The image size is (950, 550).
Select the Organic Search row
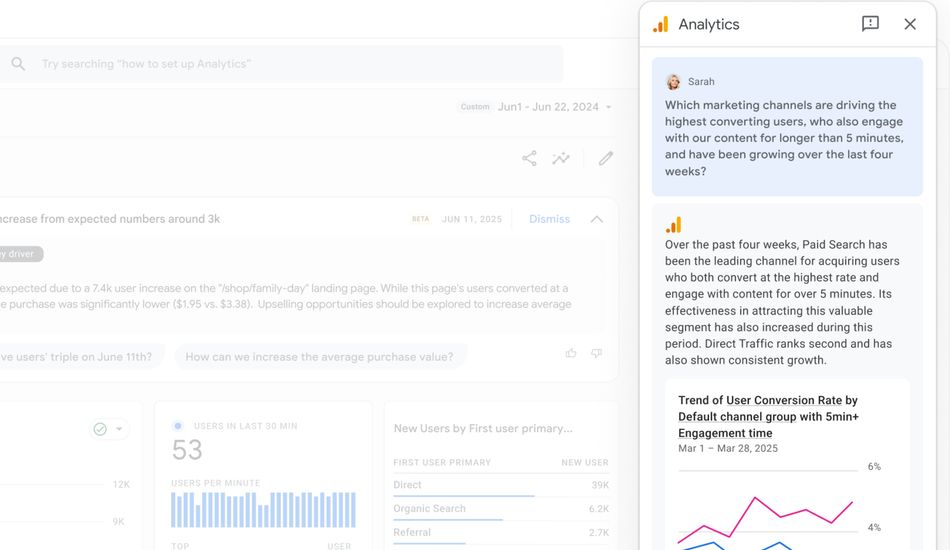pos(501,509)
